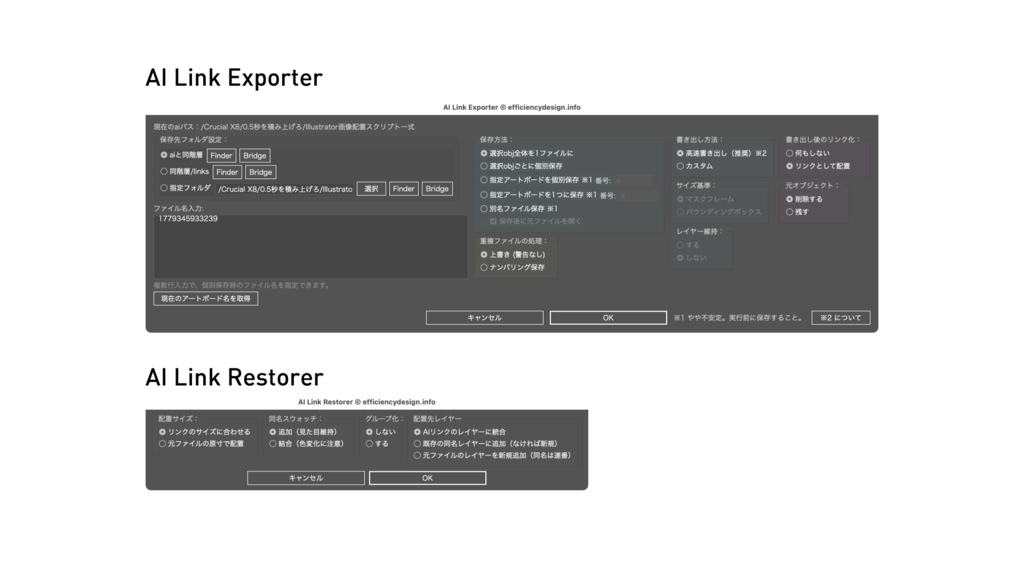This screenshot has width=1024, height=576.
Task: Select 'する' under レイヤー維持
Action: point(680,245)
